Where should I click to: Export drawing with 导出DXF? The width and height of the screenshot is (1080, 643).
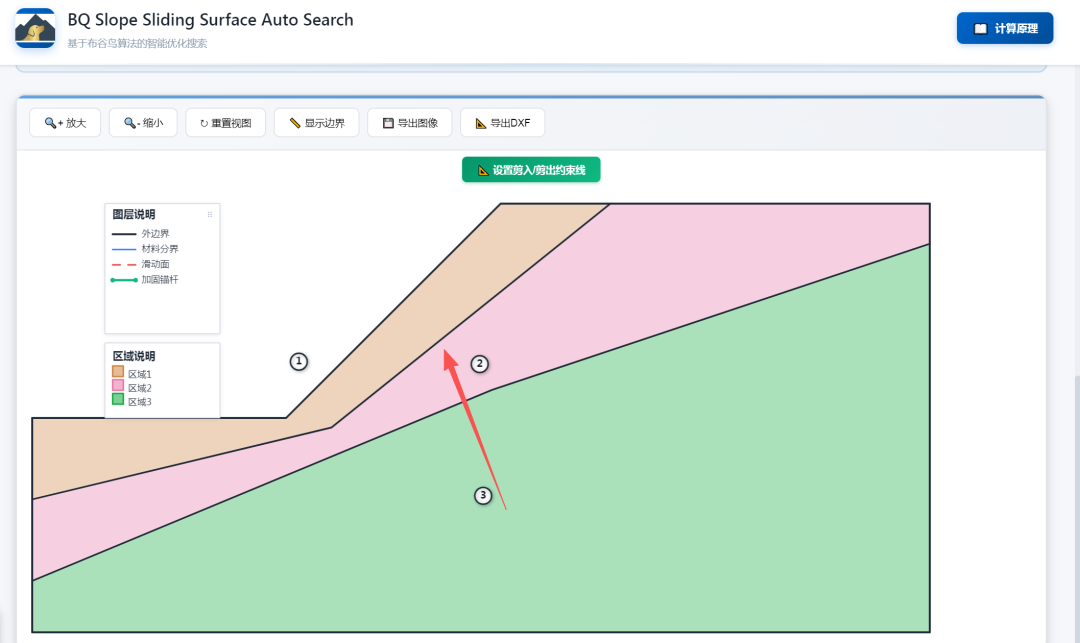click(503, 123)
